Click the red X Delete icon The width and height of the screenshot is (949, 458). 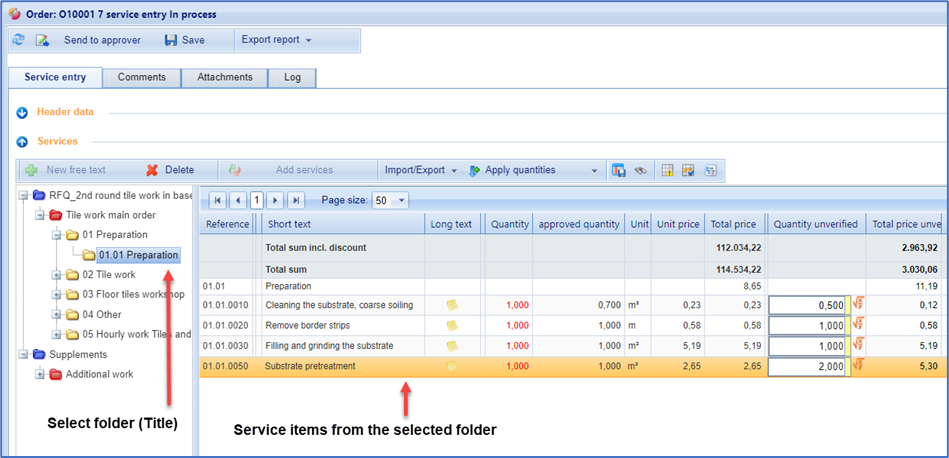152,170
